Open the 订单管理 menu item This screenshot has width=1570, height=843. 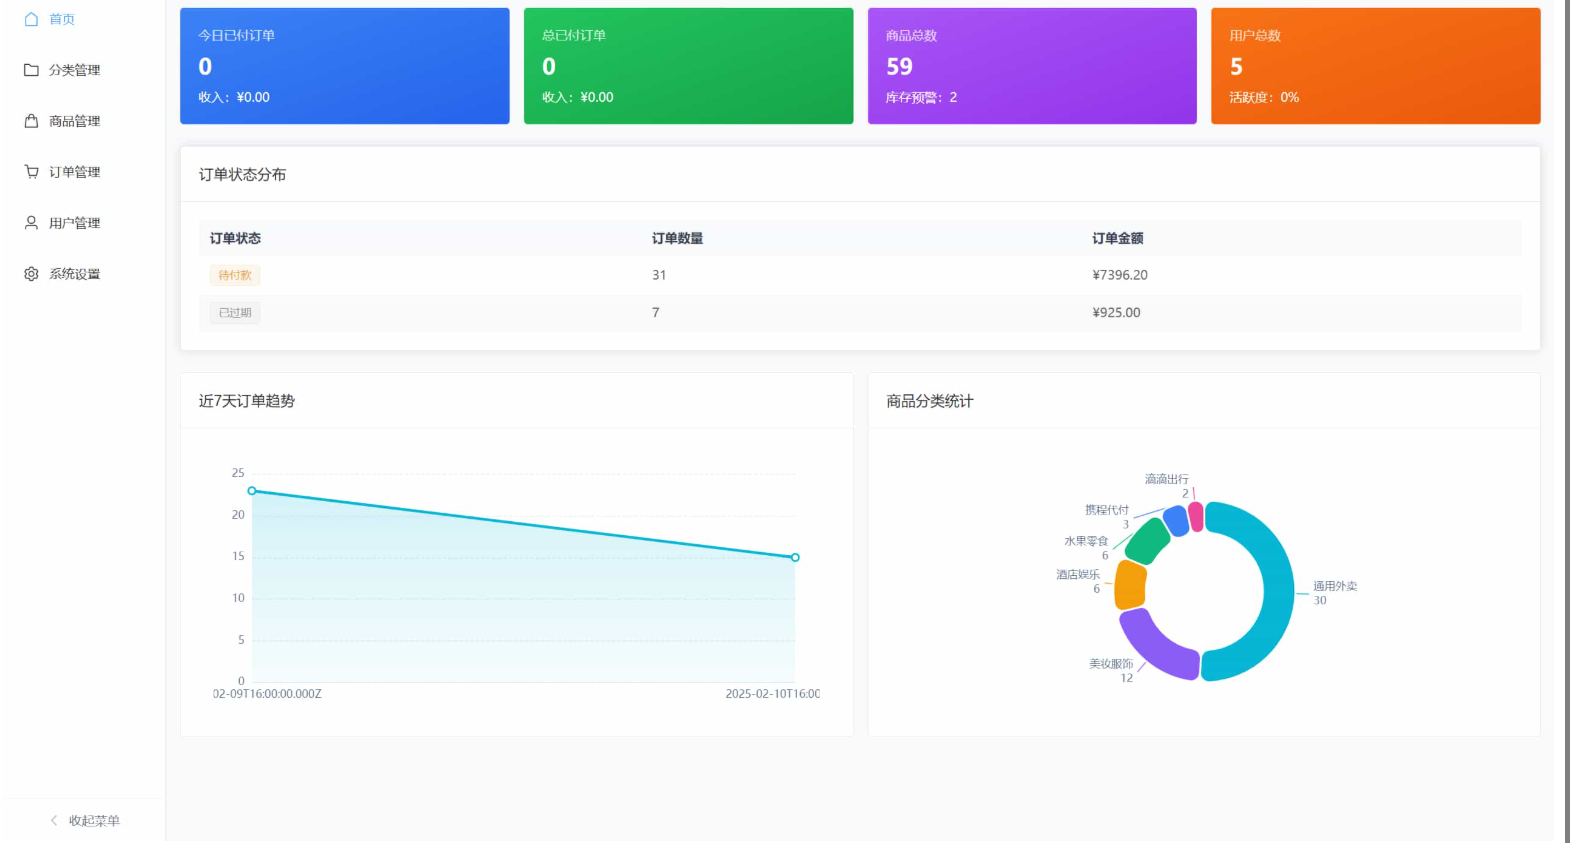(75, 172)
